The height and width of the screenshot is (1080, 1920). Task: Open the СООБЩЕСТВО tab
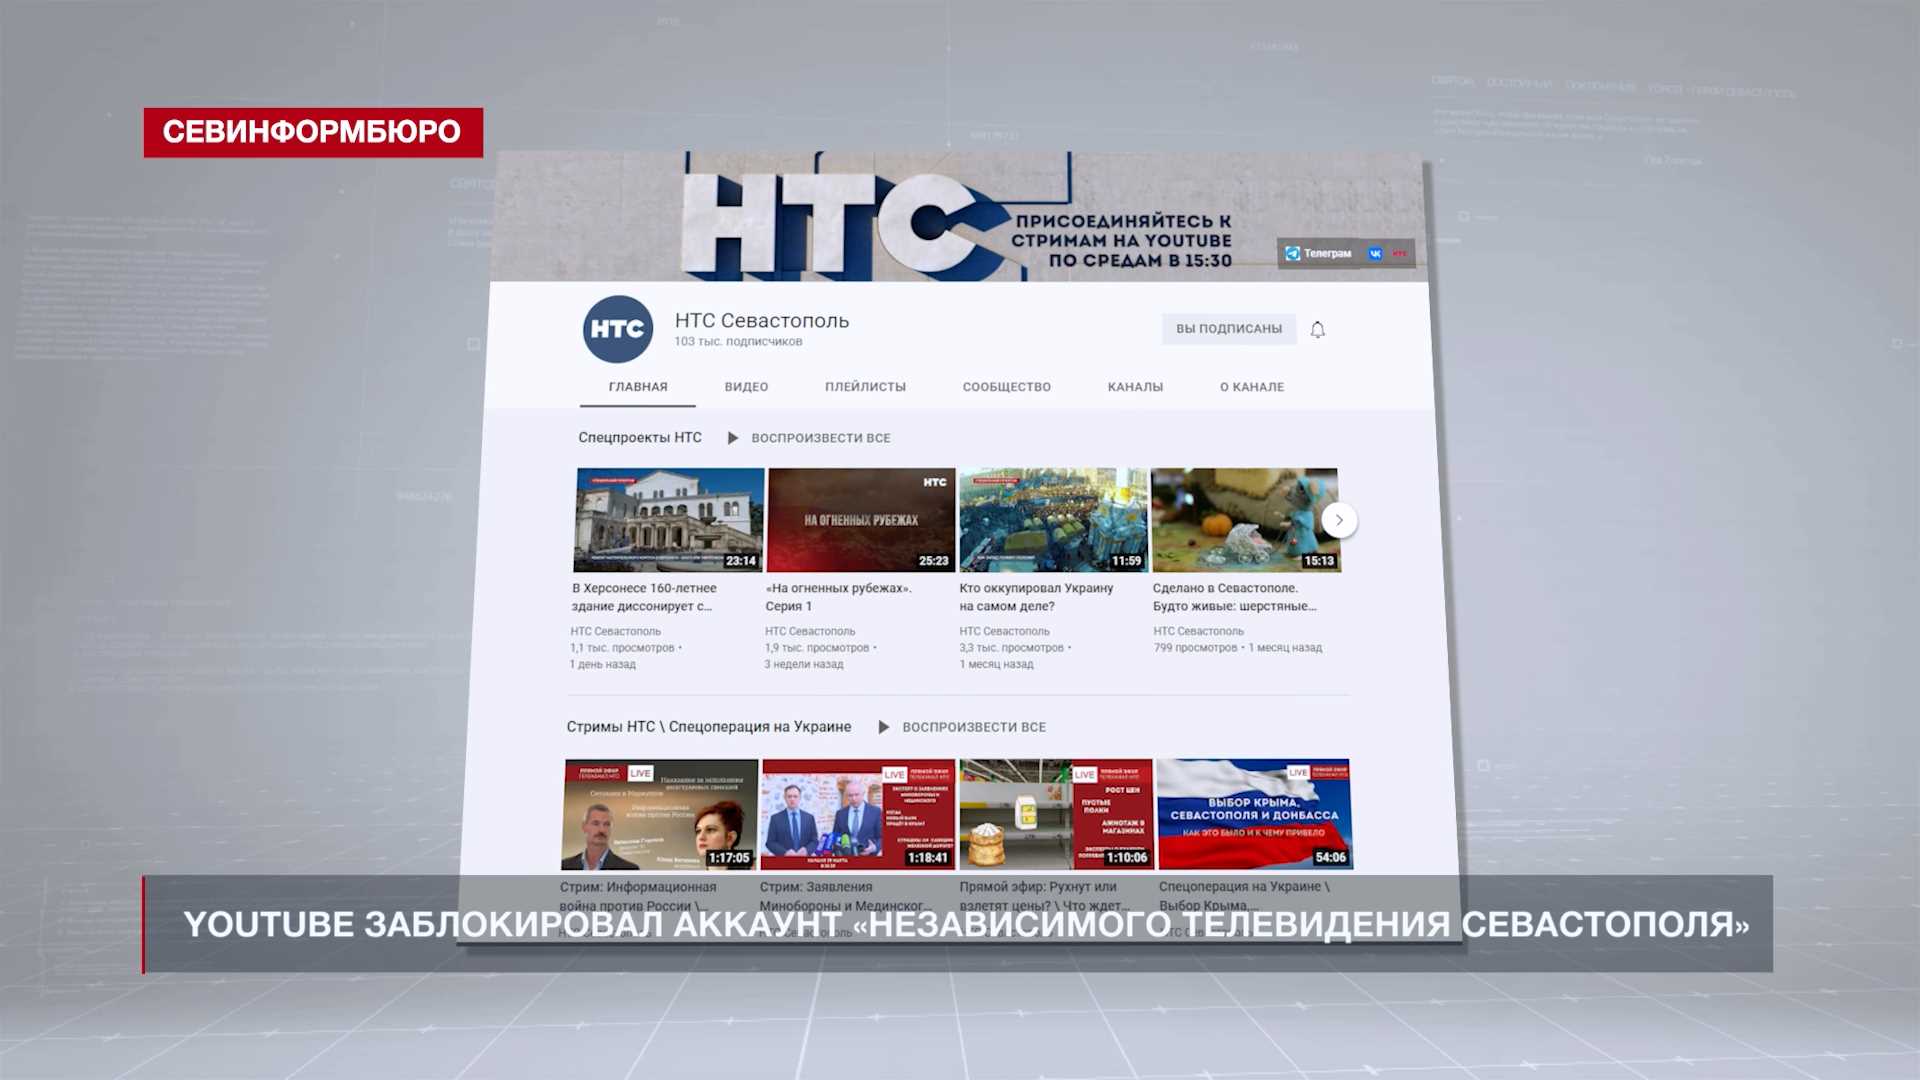(x=1006, y=386)
